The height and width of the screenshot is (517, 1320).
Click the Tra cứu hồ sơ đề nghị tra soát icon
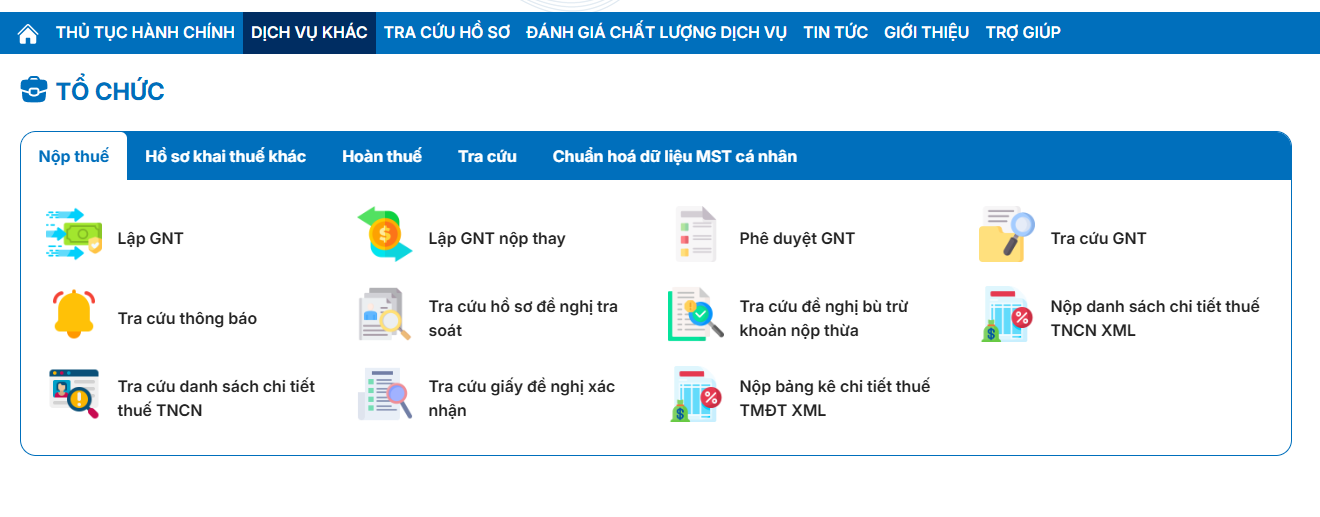[x=385, y=315]
